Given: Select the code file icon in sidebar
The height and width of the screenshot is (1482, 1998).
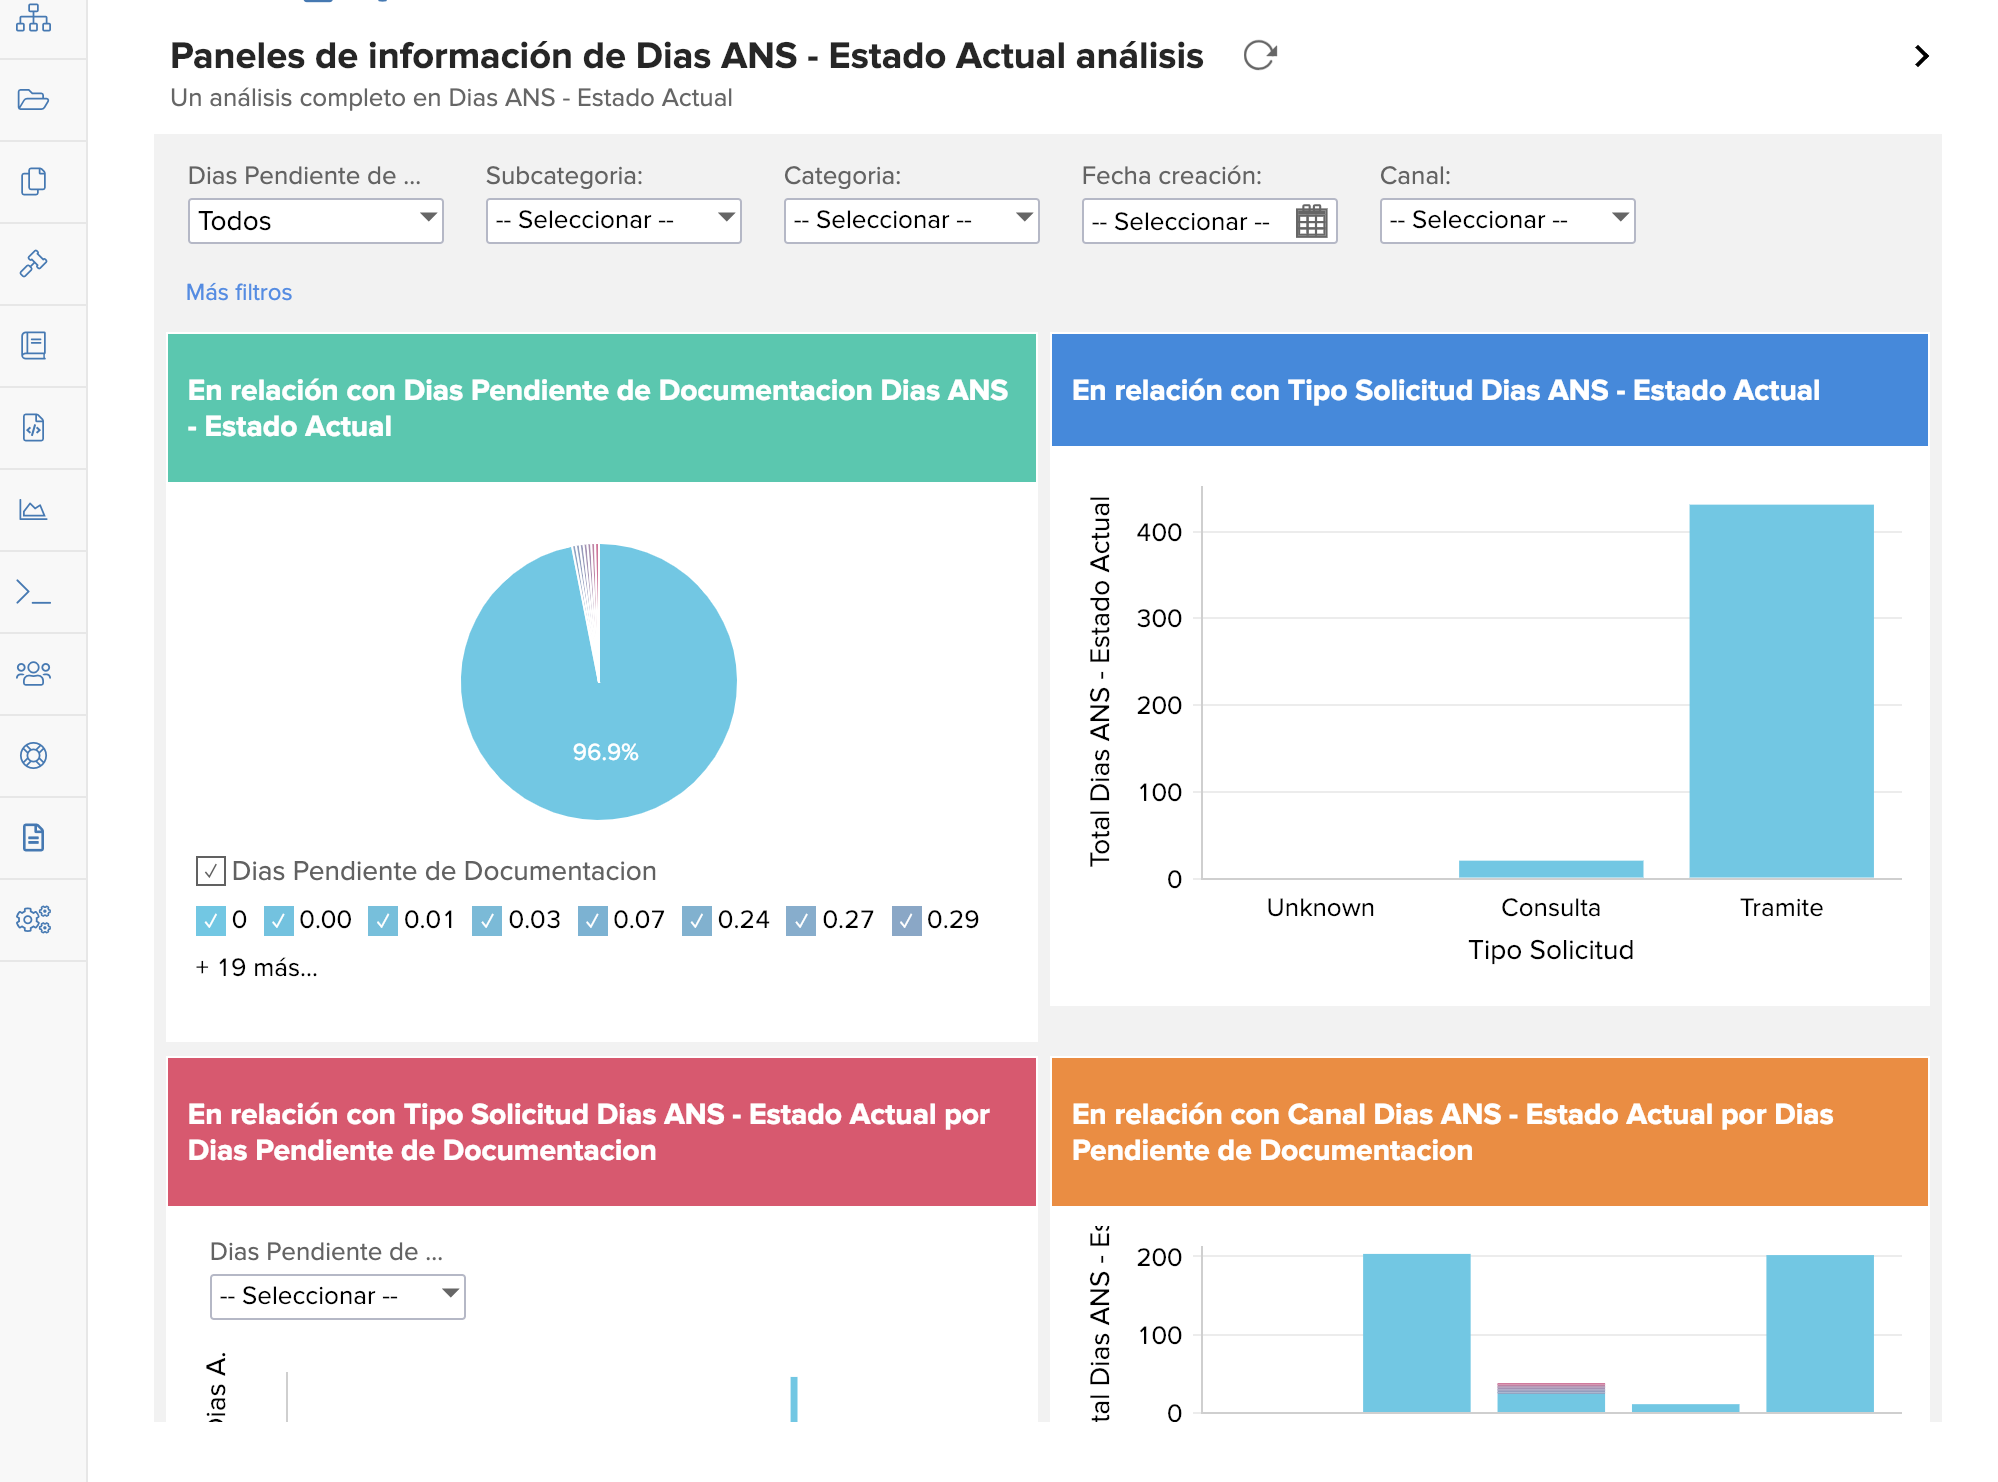Looking at the screenshot, I should click(35, 427).
